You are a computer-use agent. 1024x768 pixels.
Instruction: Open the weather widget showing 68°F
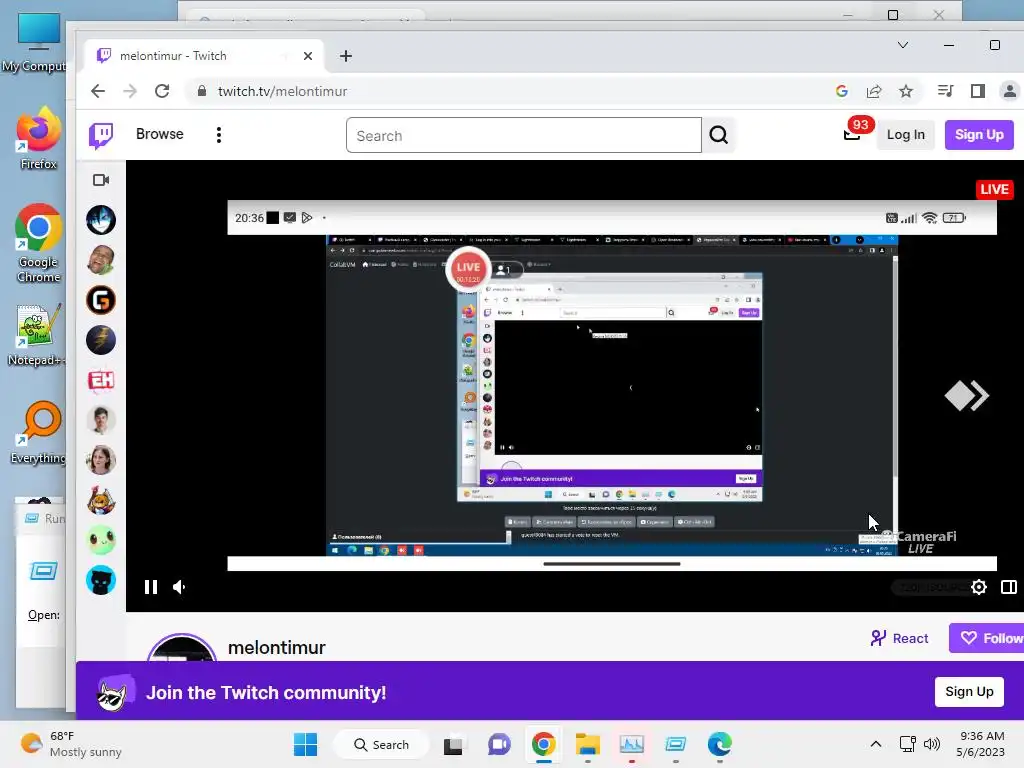pos(71,744)
